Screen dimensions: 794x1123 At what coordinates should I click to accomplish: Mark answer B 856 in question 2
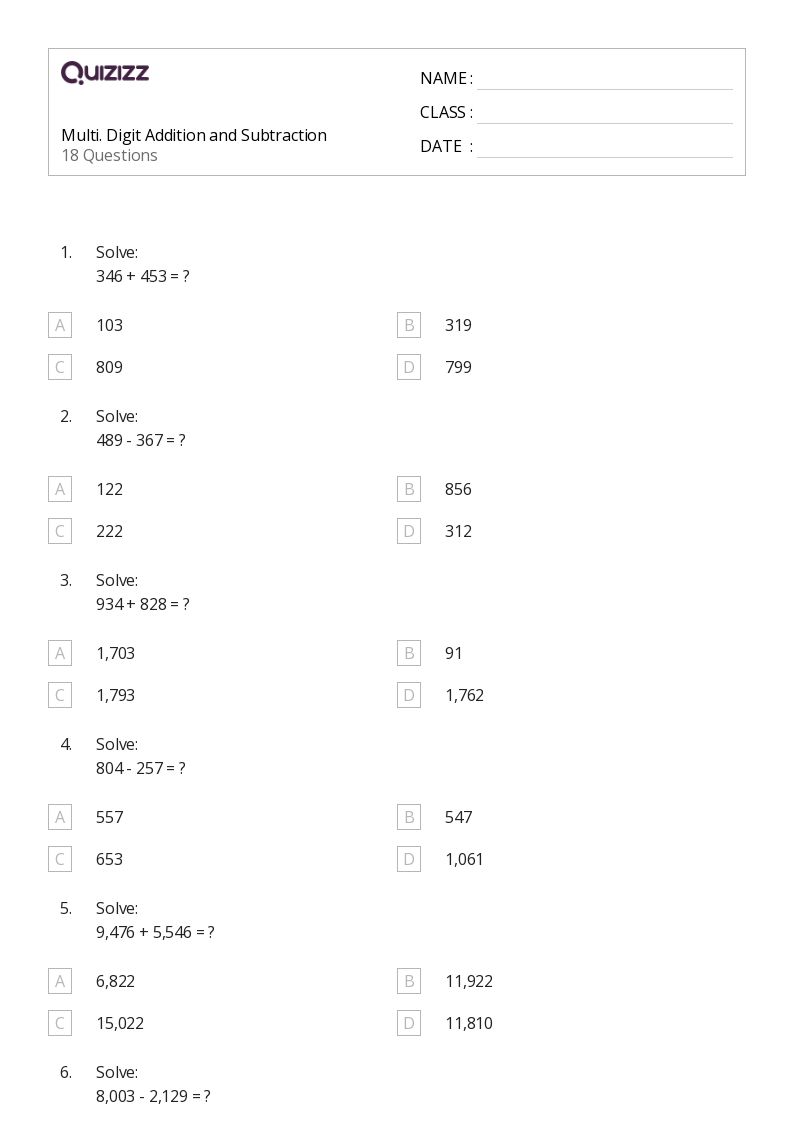tap(408, 489)
